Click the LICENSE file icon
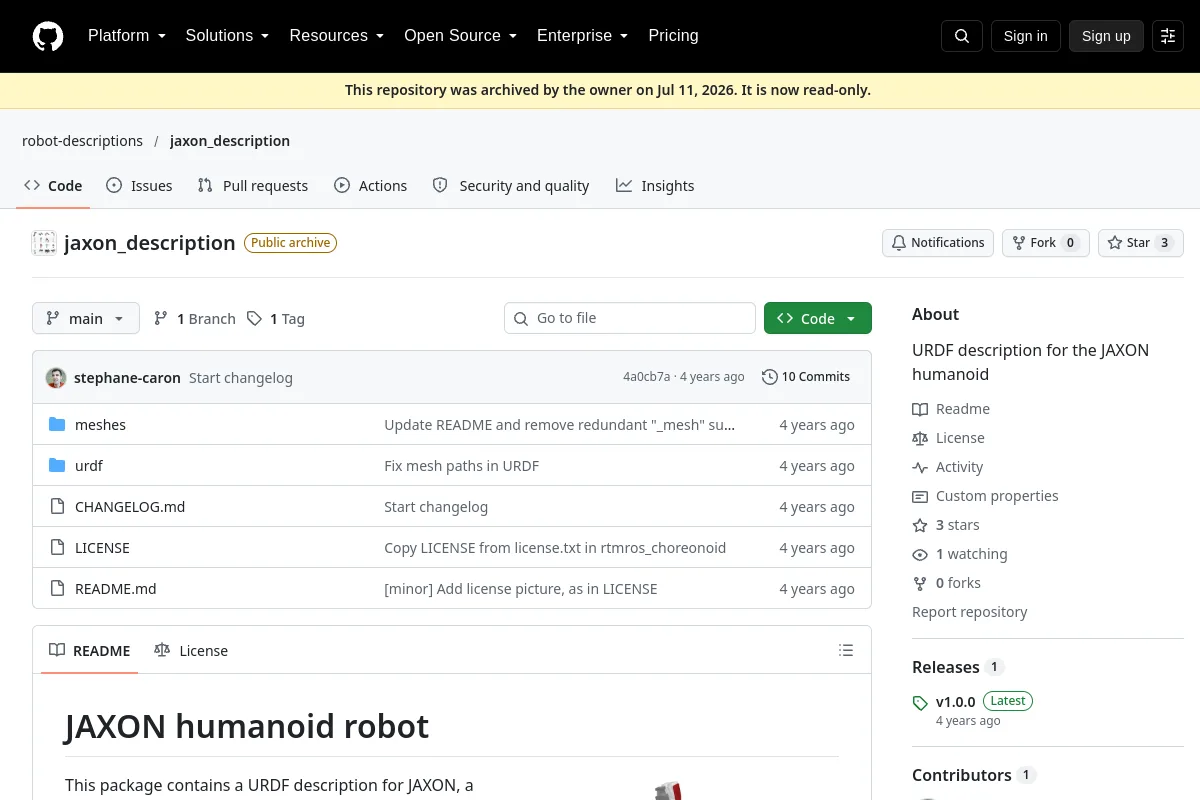 click(x=57, y=548)
